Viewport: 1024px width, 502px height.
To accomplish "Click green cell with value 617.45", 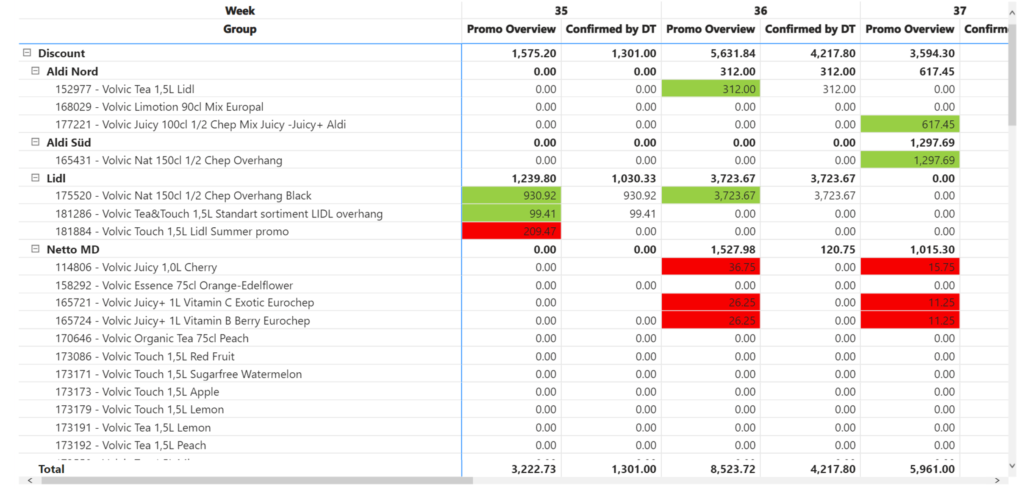I will [x=910, y=124].
